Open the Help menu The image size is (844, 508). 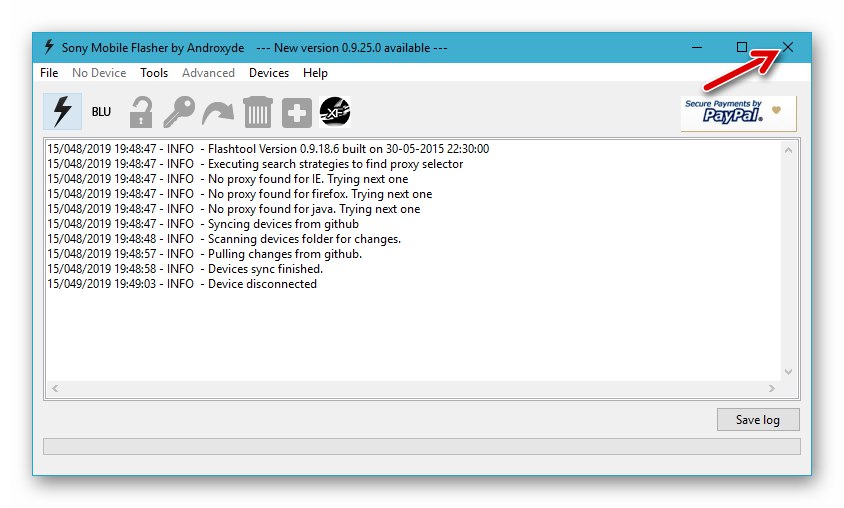pyautogui.click(x=315, y=73)
